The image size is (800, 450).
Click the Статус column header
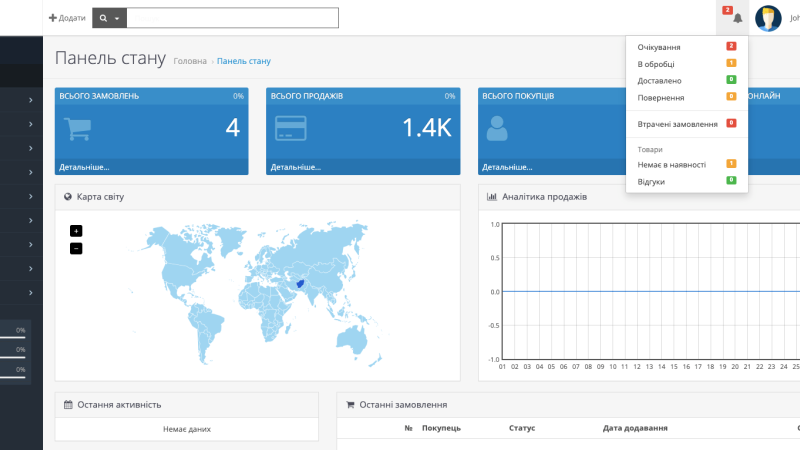click(x=522, y=428)
